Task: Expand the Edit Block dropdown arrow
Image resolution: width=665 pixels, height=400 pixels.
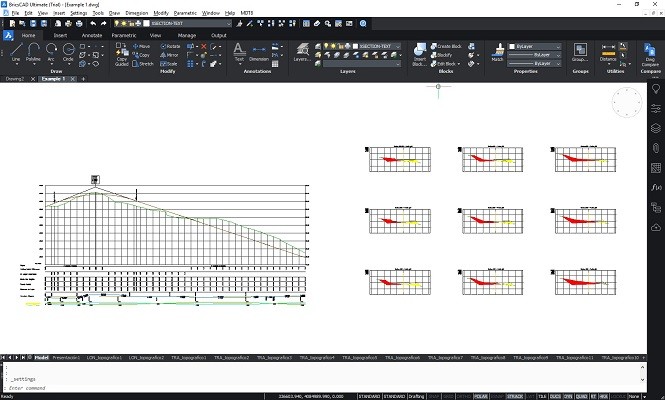Action: (x=459, y=64)
